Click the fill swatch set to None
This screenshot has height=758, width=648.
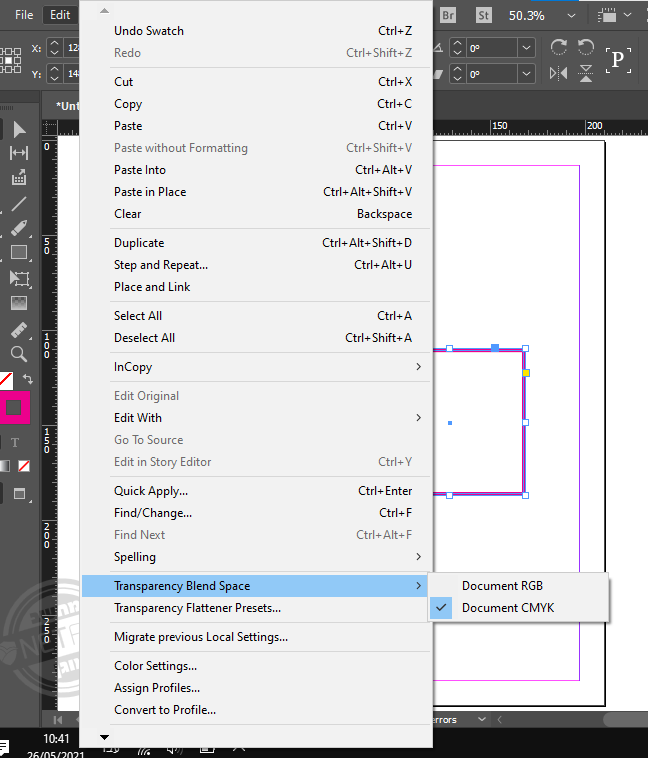(x=6, y=380)
